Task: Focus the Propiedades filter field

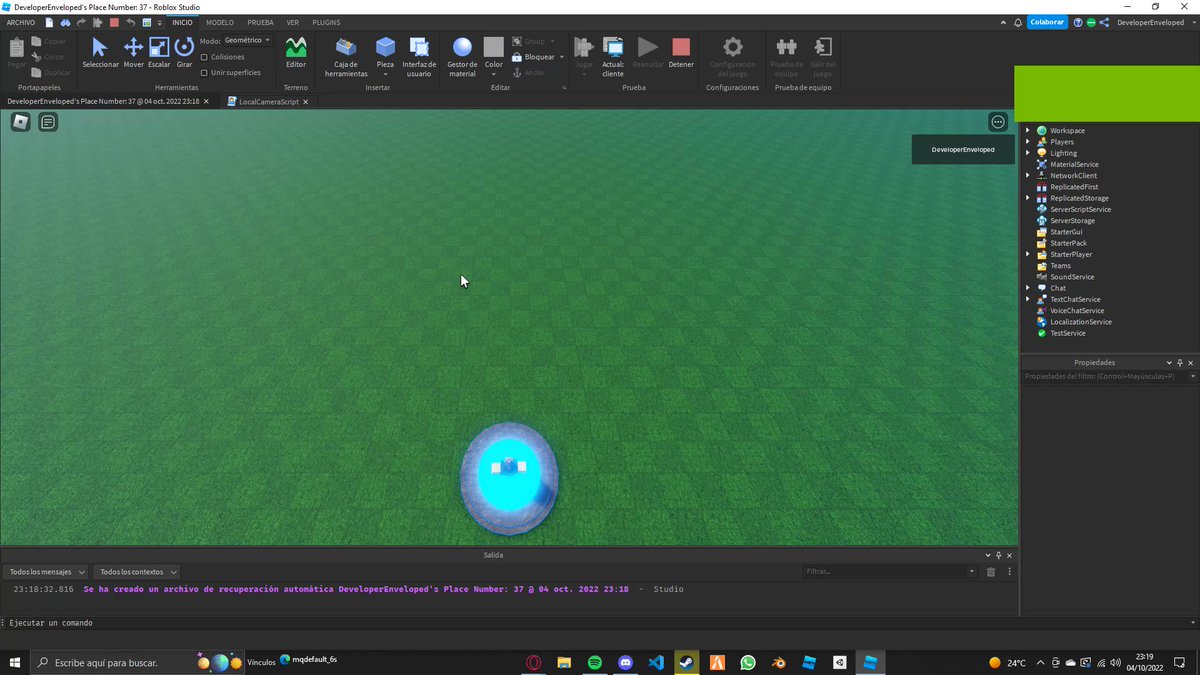Action: (1109, 377)
